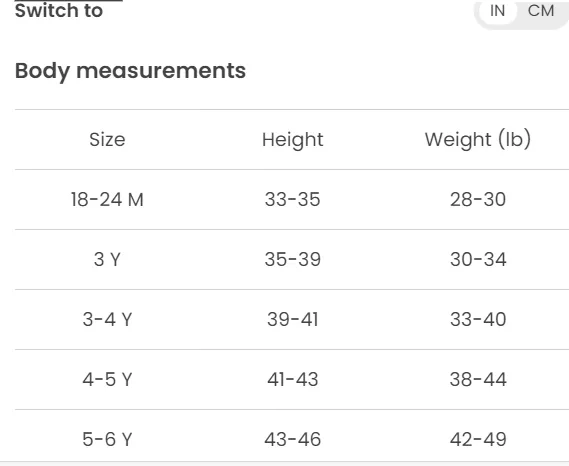Click the Weight (lb) column header
The height and width of the screenshot is (466, 569).
point(478,139)
